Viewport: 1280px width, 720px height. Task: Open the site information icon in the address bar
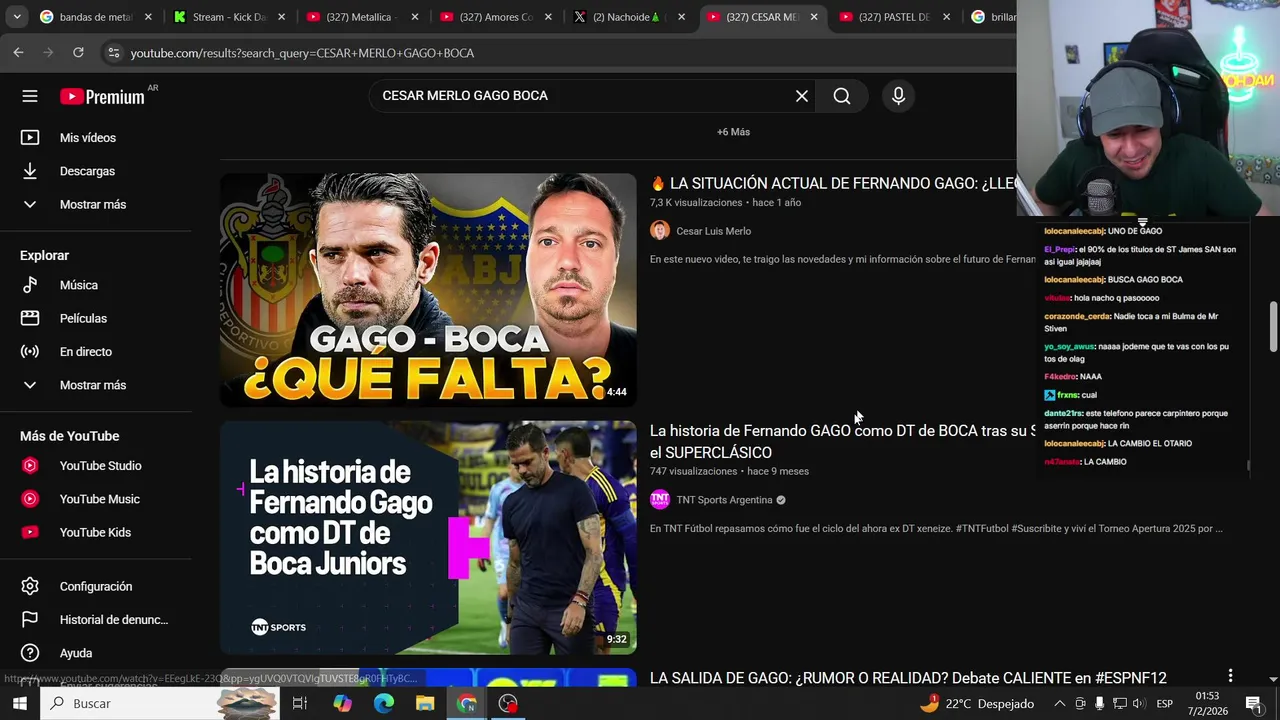point(113,52)
